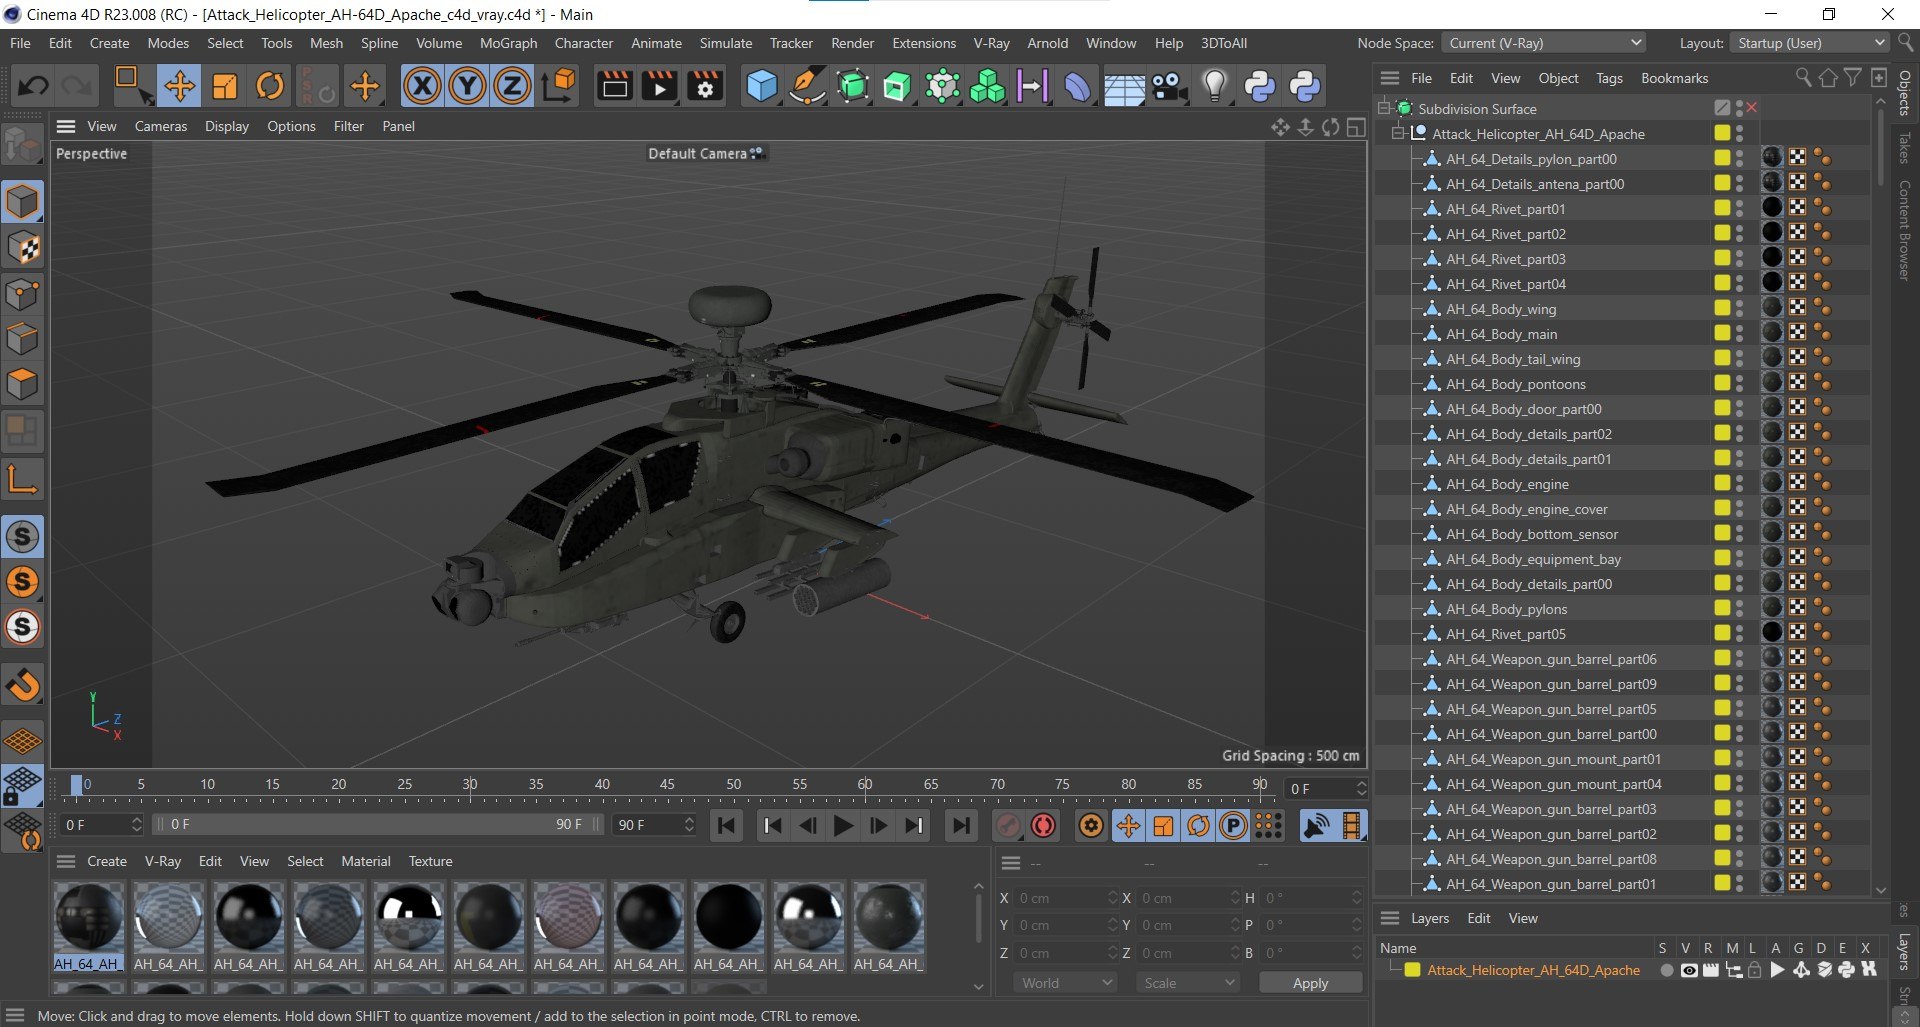This screenshot has height=1027, width=1920.
Task: Enable Polygons mode in left palette
Action: [x=23, y=384]
